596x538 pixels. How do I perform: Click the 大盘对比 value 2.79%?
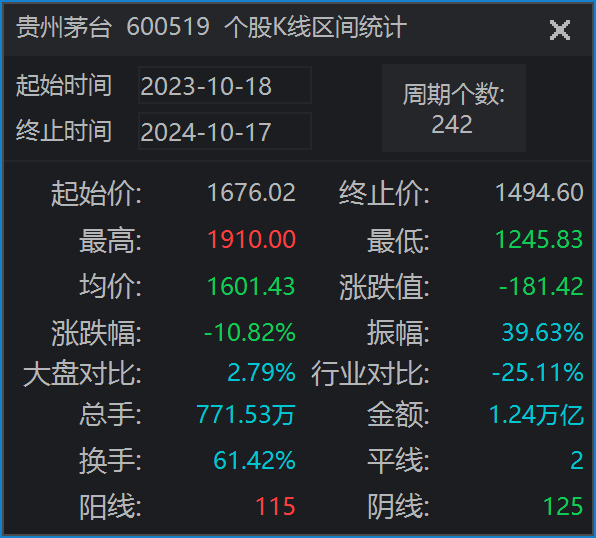262,372
